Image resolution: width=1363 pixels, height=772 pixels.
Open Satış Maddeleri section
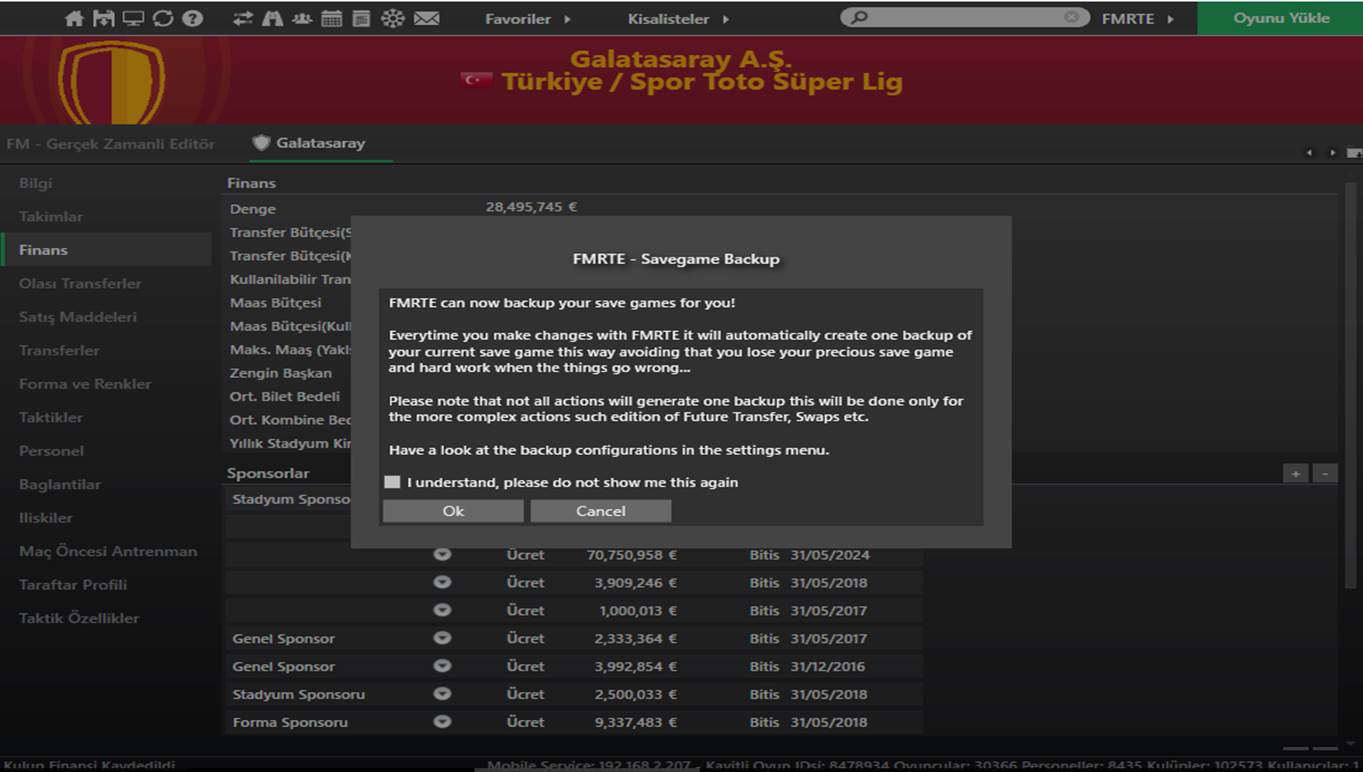[x=78, y=317]
